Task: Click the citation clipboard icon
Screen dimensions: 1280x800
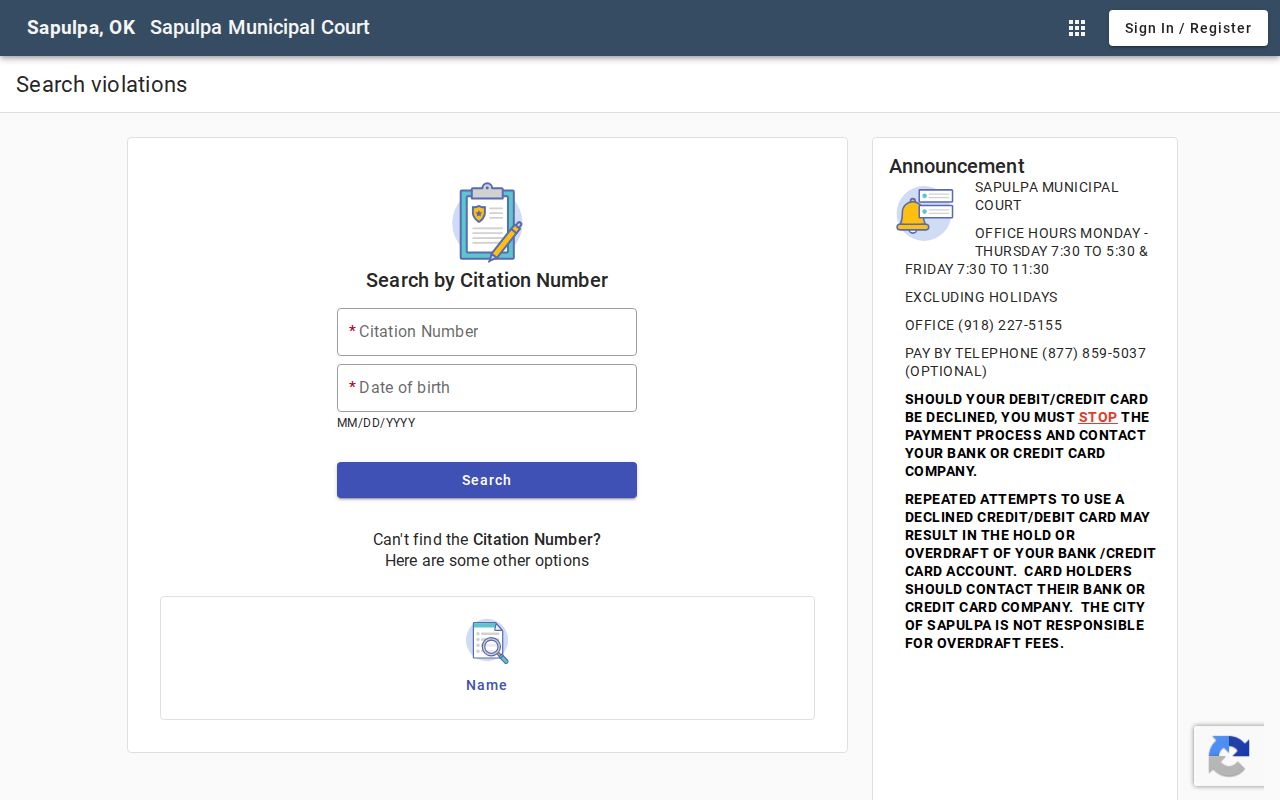Action: (x=487, y=222)
